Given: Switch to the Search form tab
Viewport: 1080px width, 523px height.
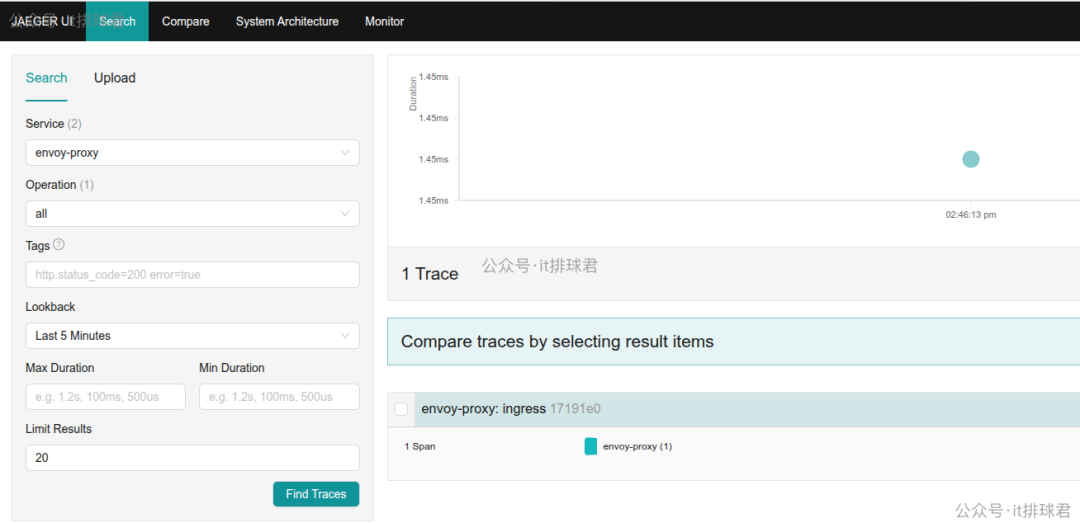Looking at the screenshot, I should pyautogui.click(x=46, y=78).
